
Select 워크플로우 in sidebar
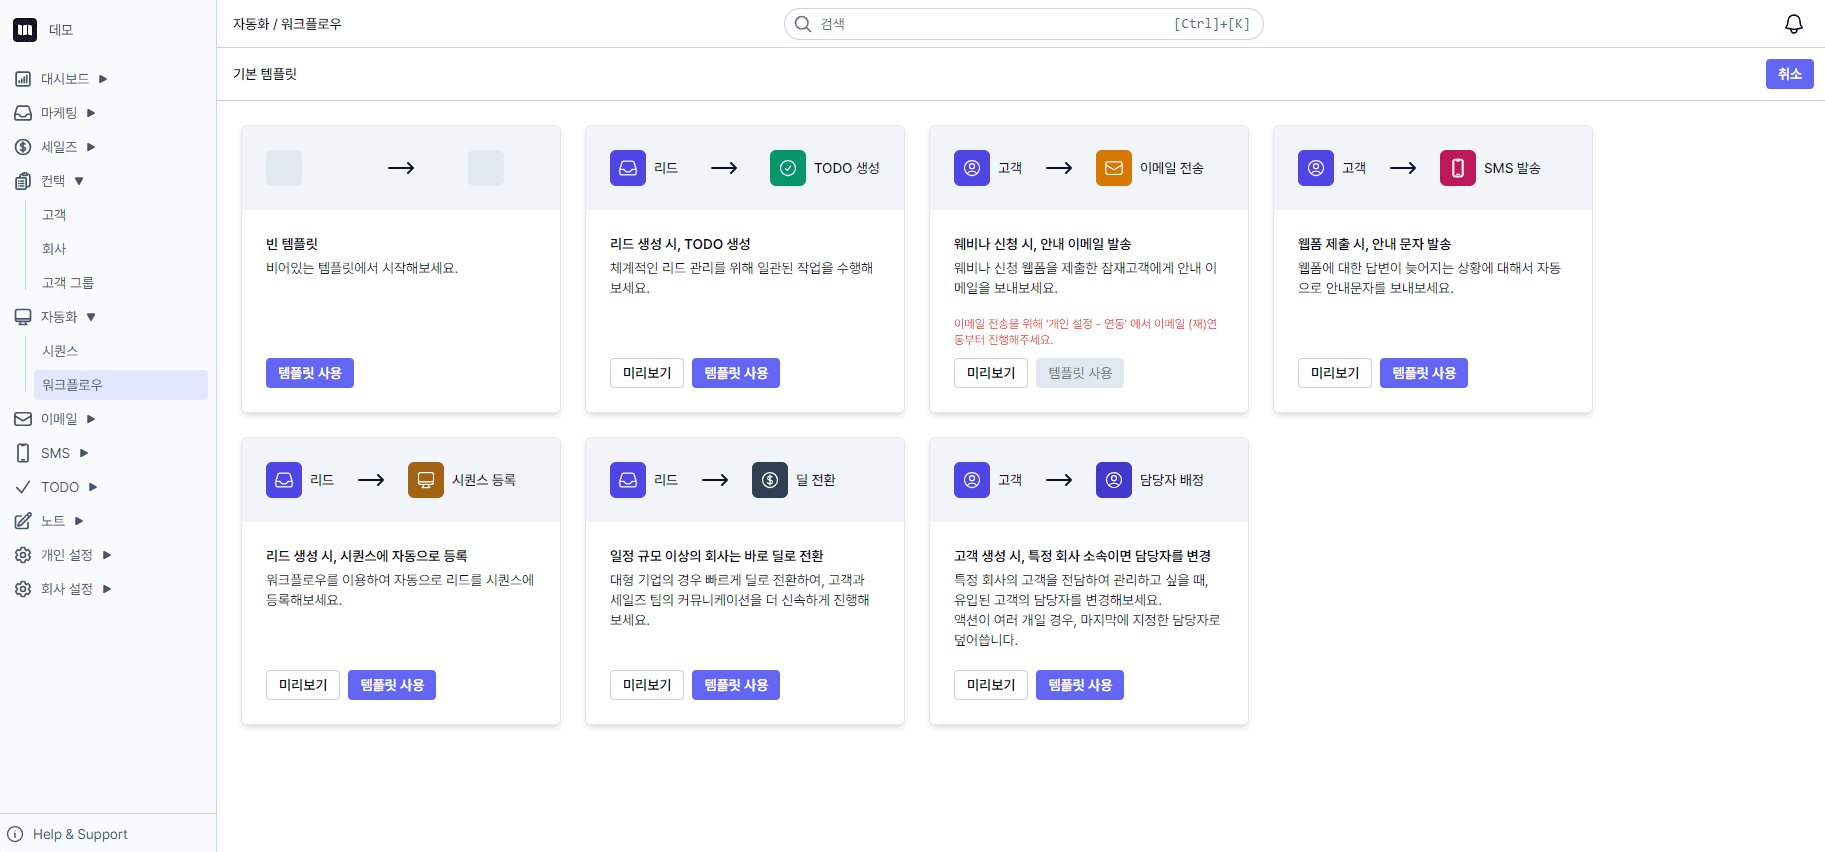pos(121,385)
